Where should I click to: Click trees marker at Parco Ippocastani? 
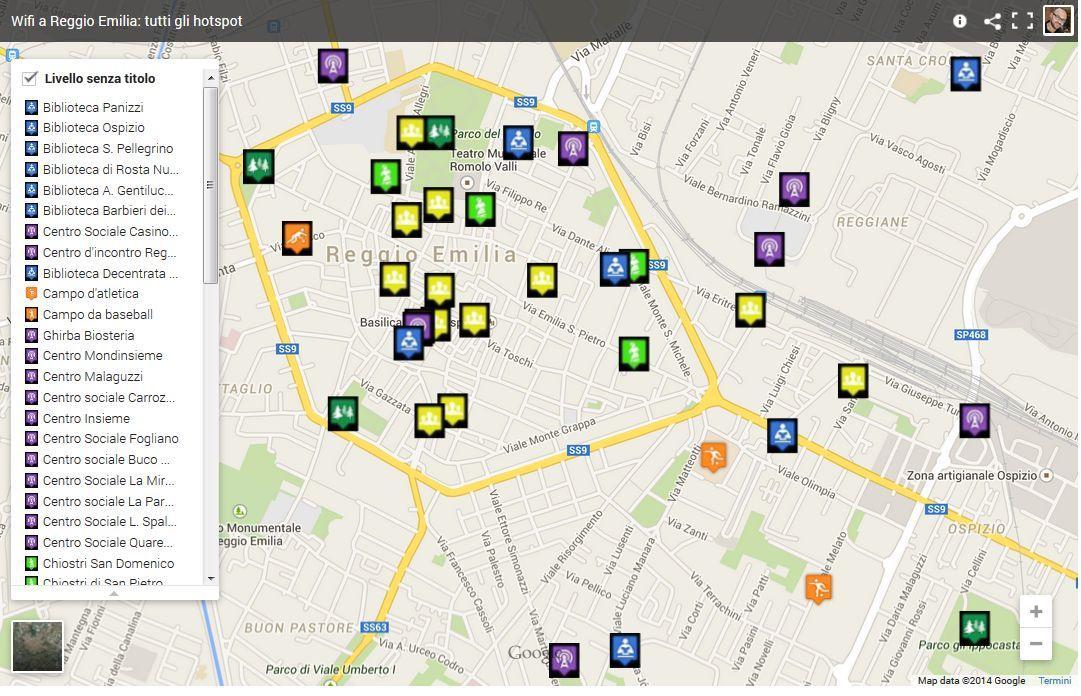pyautogui.click(x=974, y=628)
